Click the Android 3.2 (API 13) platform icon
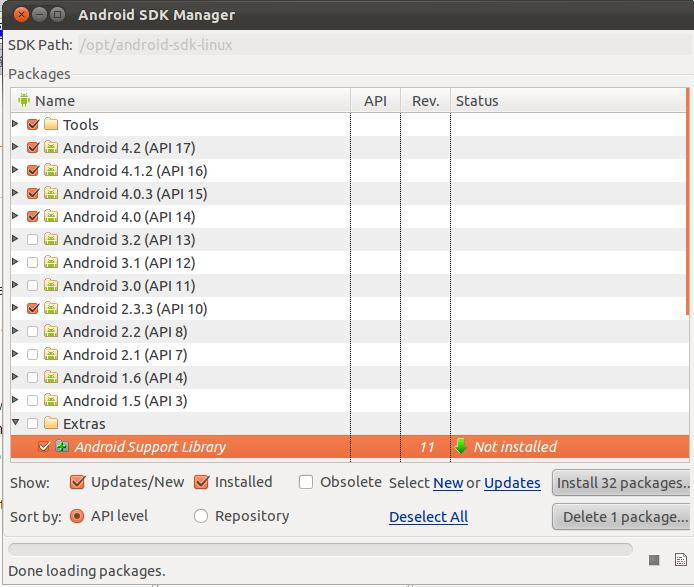694x587 pixels. [51, 239]
